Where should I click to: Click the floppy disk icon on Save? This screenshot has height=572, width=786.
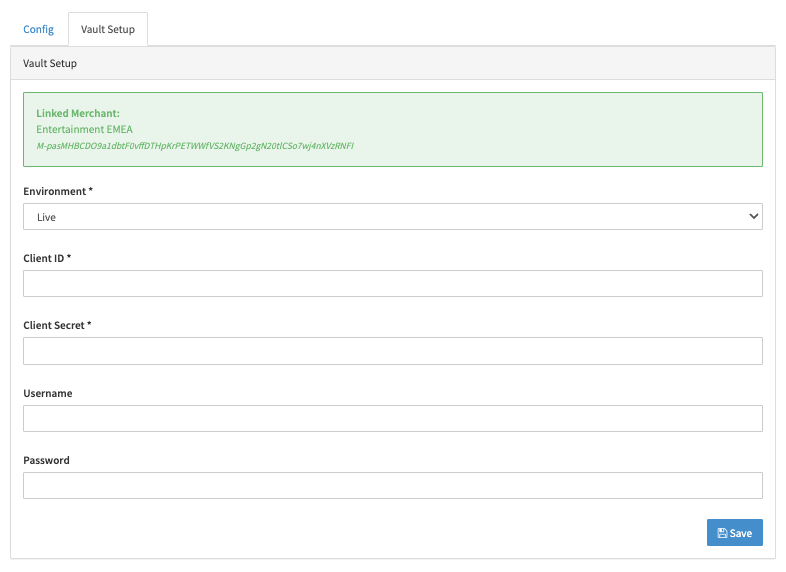pyautogui.click(x=722, y=533)
